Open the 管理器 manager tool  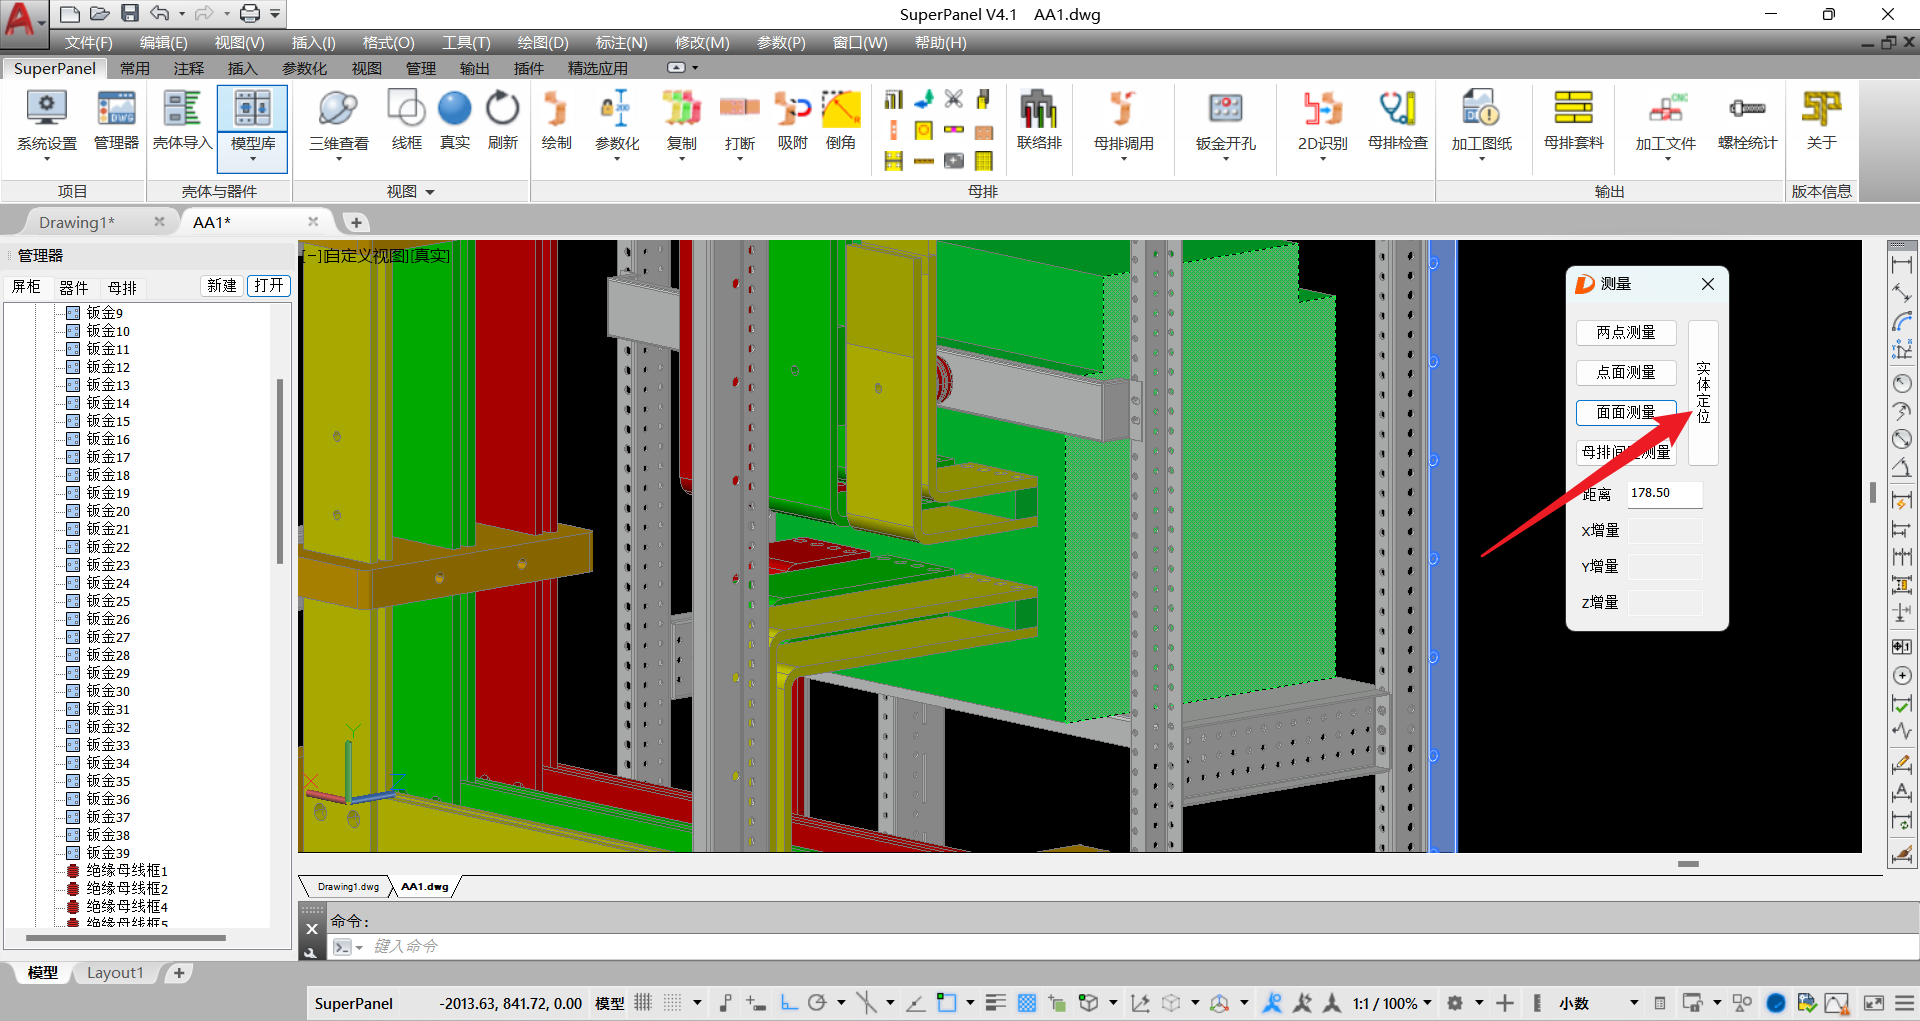click(x=116, y=122)
